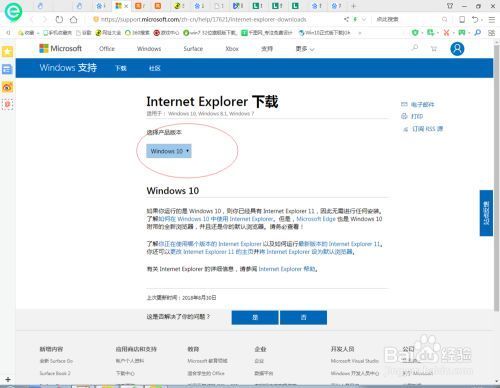This screenshot has width=500, height=388.
Task: Open the Surface menu item
Action: pyautogui.click(x=193, y=49)
